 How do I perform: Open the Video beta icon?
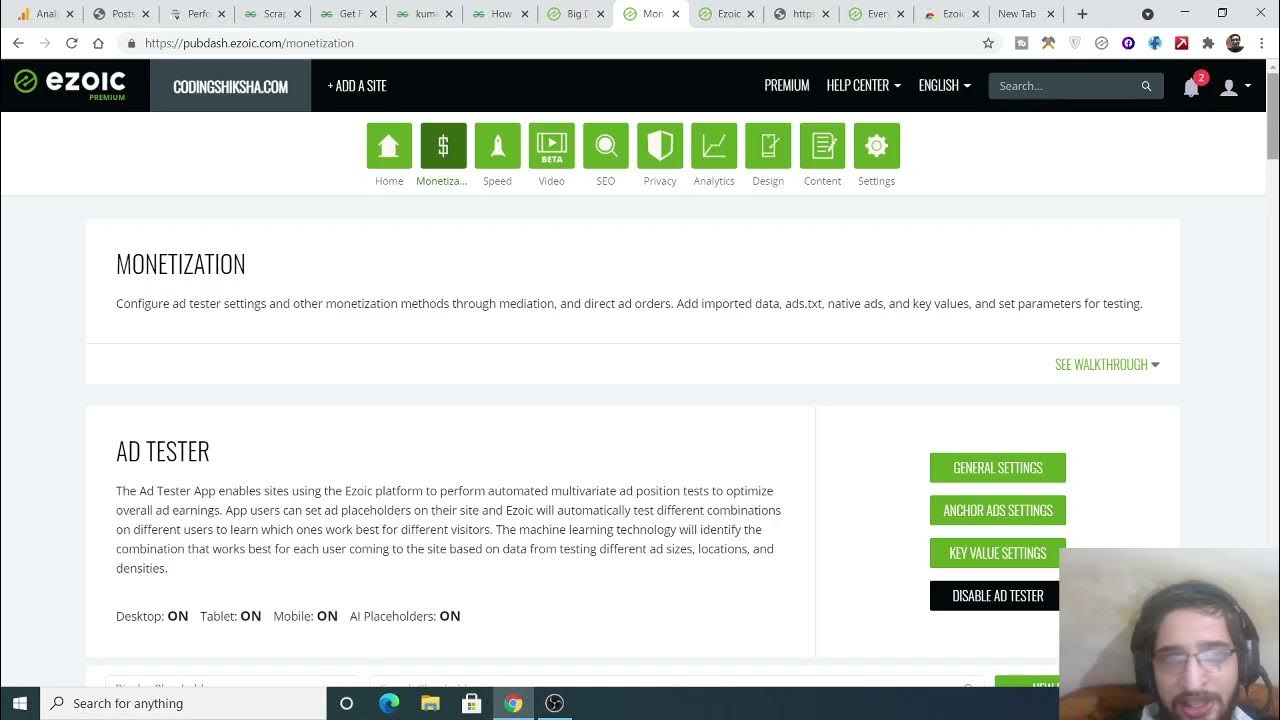pos(551,146)
